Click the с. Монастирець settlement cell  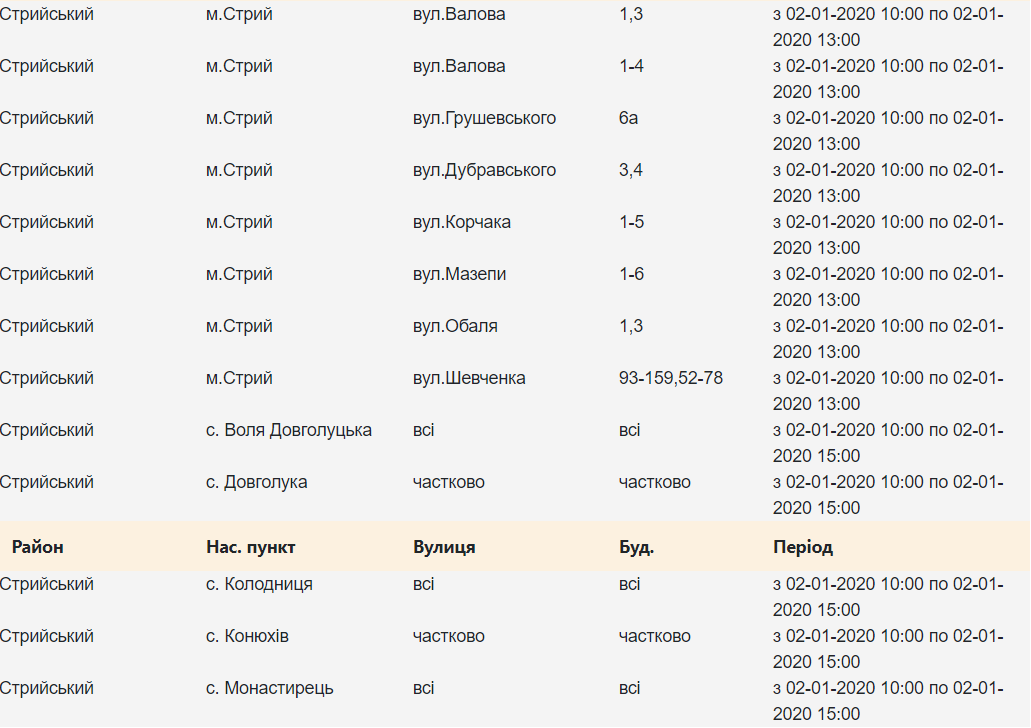click(x=269, y=688)
